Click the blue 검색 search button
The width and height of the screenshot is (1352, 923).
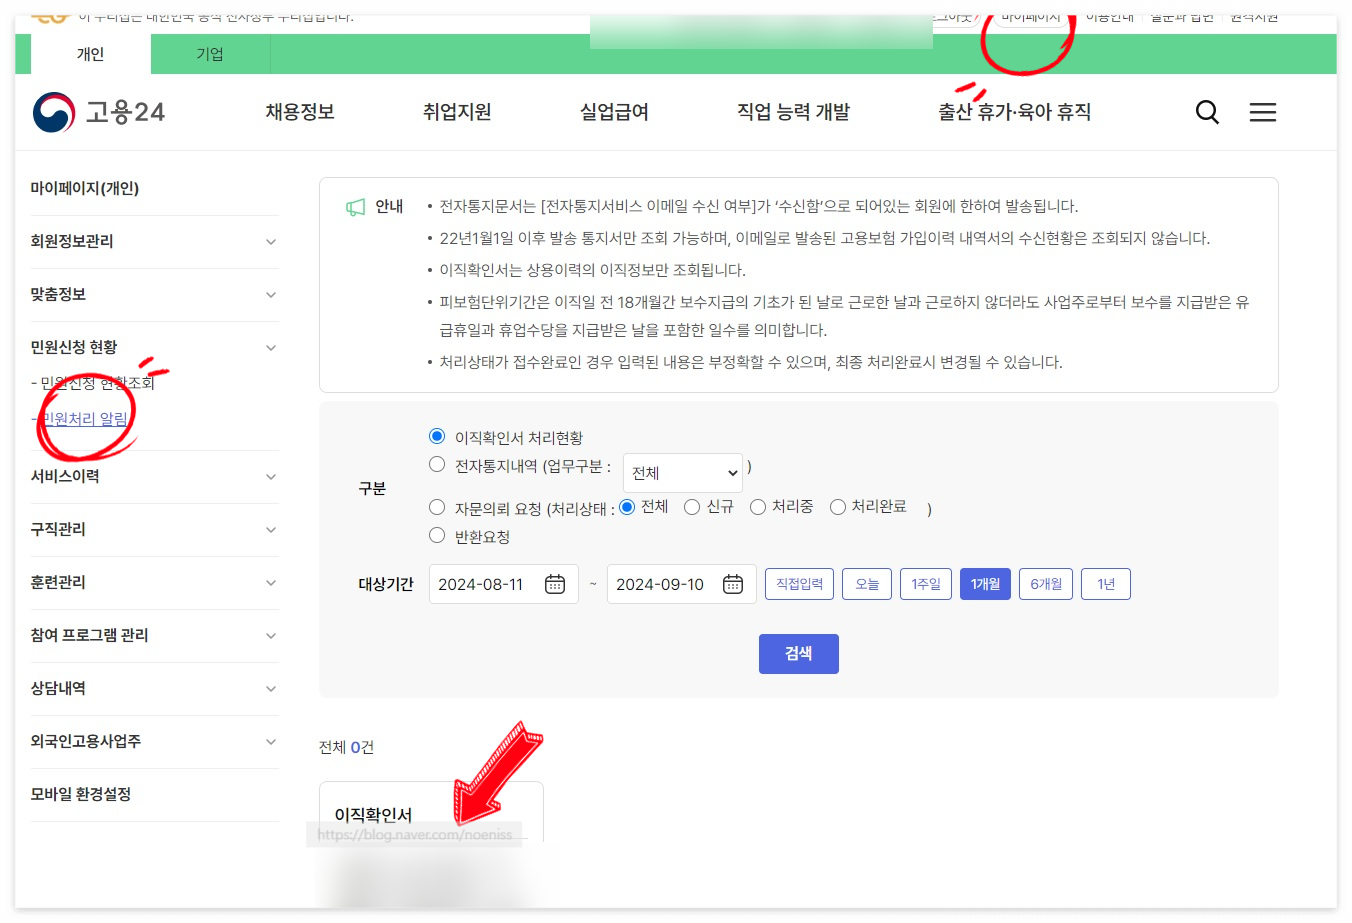[x=798, y=653]
